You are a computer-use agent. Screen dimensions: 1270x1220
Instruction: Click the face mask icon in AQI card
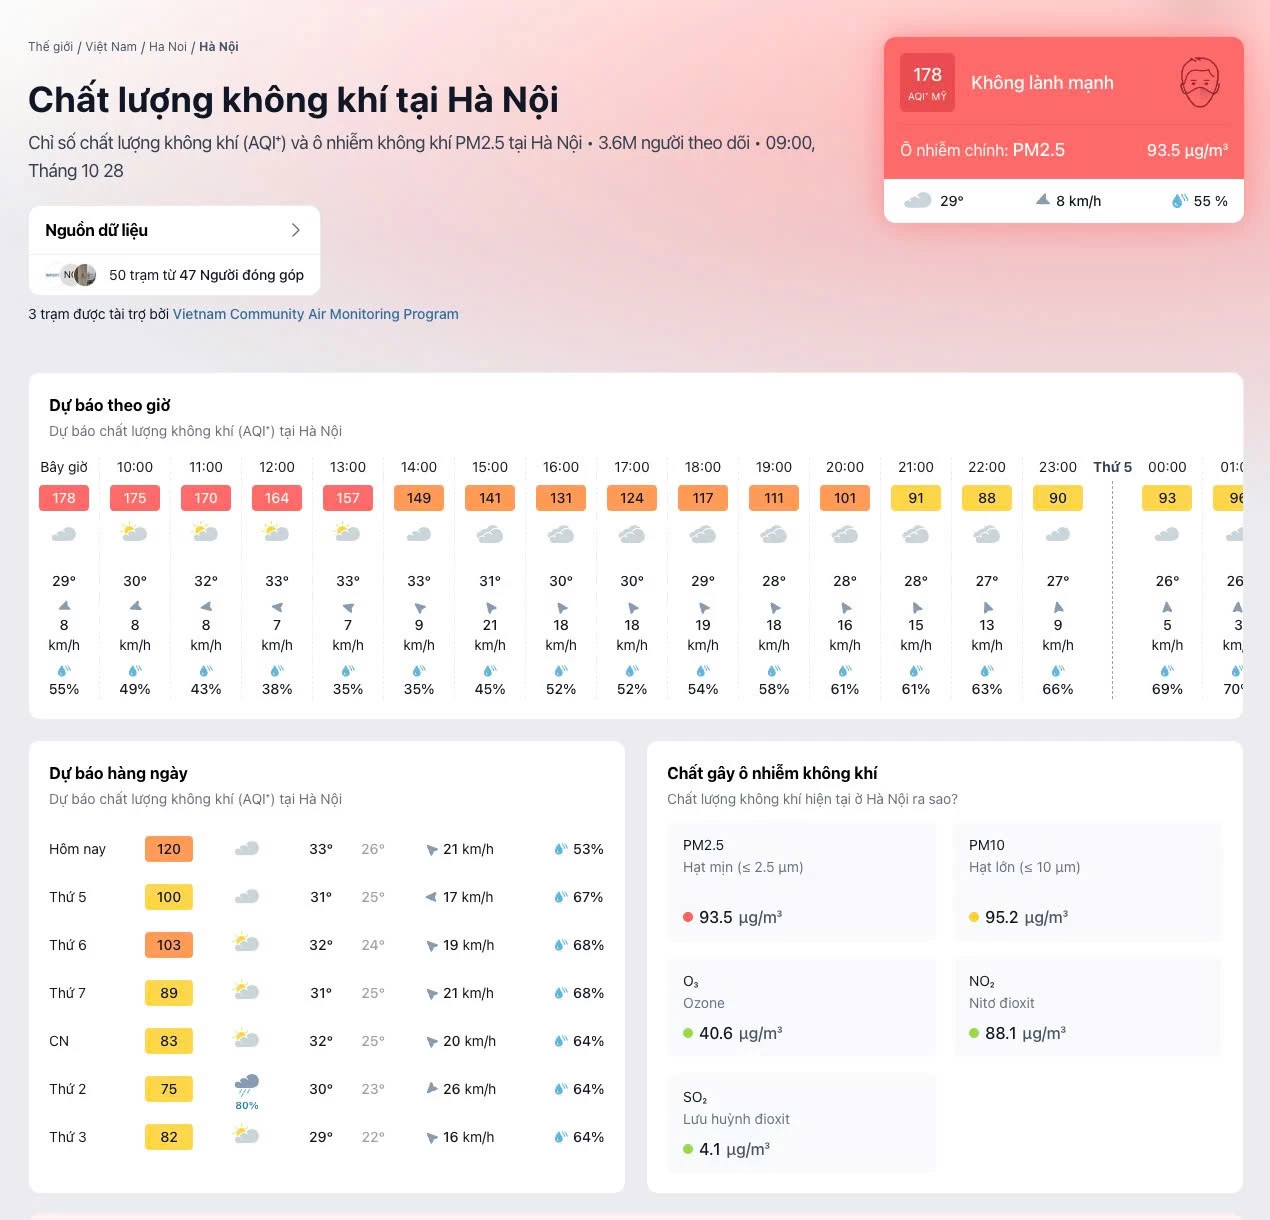[x=1200, y=82]
